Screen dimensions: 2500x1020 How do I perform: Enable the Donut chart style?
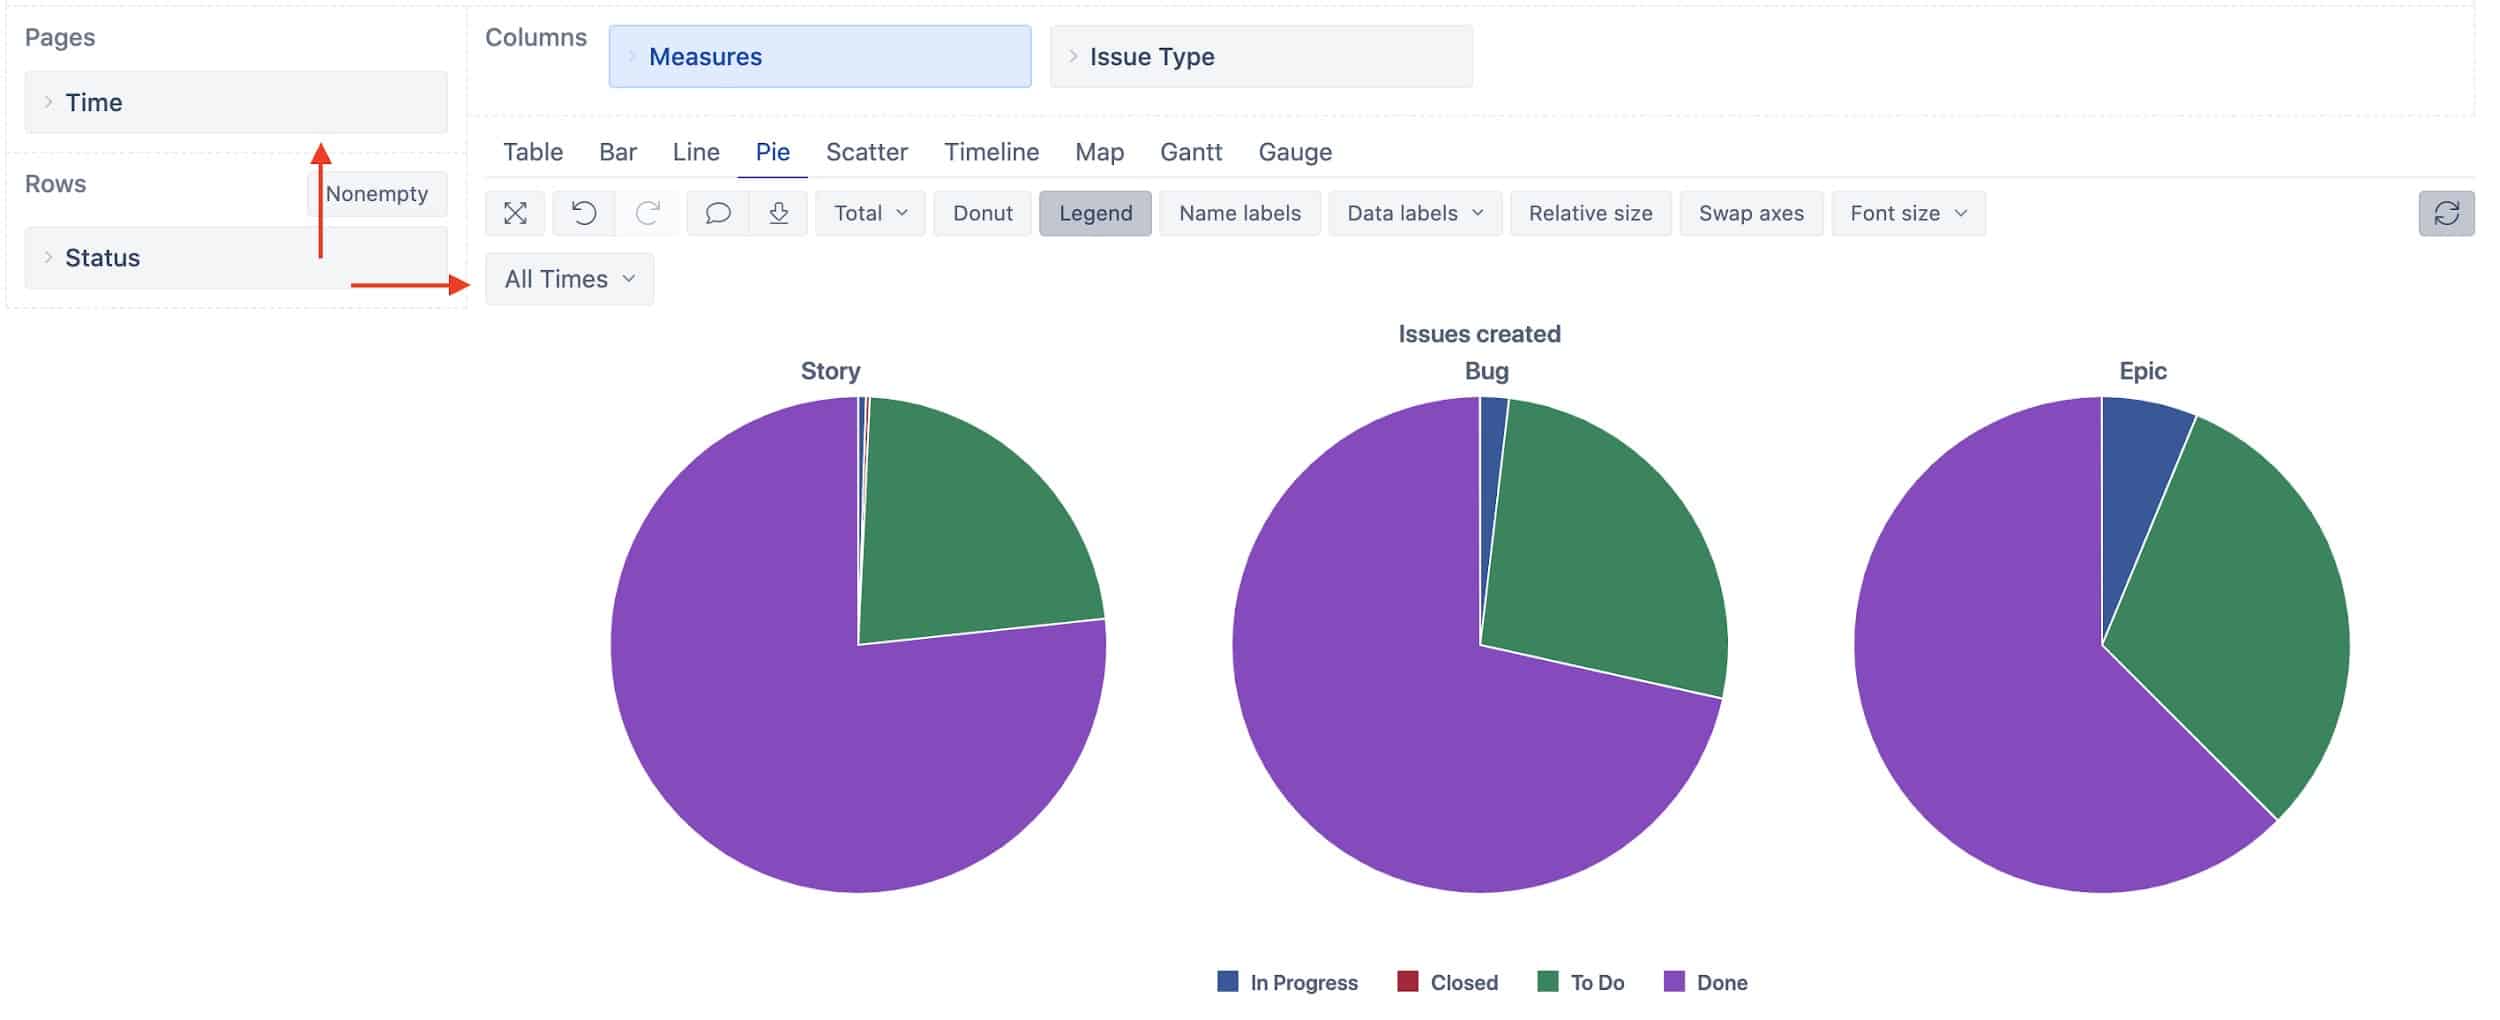pos(981,212)
